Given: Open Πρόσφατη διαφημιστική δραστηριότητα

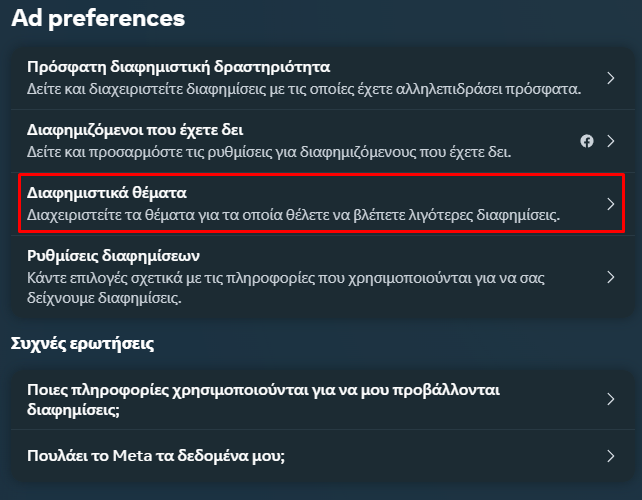Looking at the screenshot, I should [322, 78].
